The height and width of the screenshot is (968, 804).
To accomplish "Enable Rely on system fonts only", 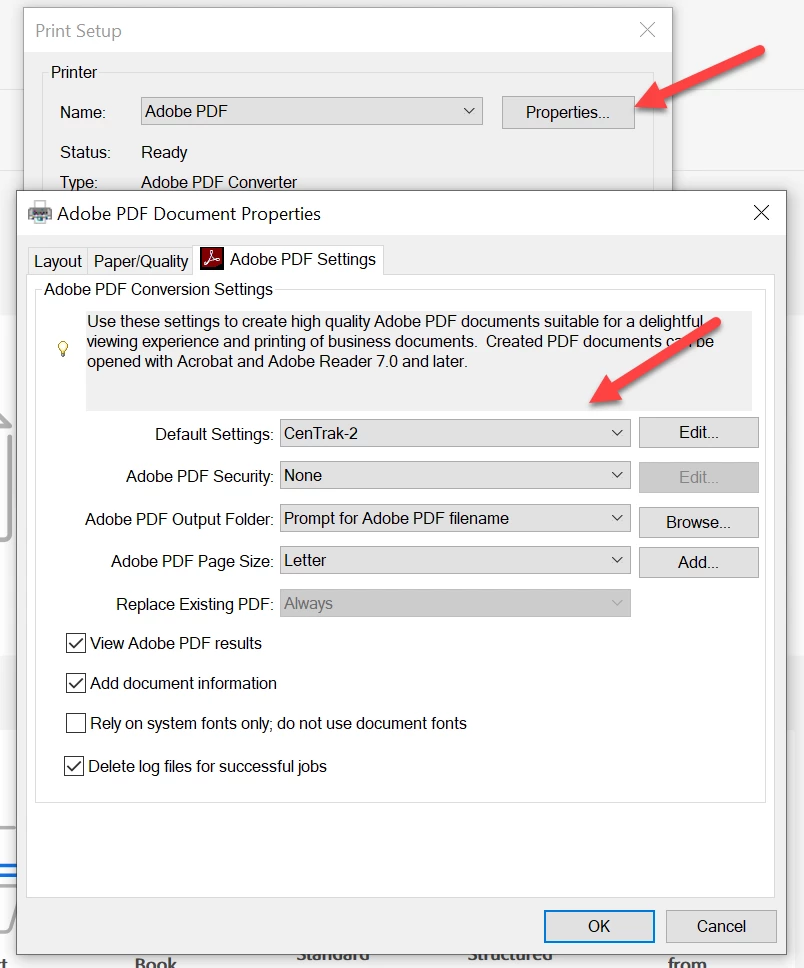I will (x=75, y=723).
